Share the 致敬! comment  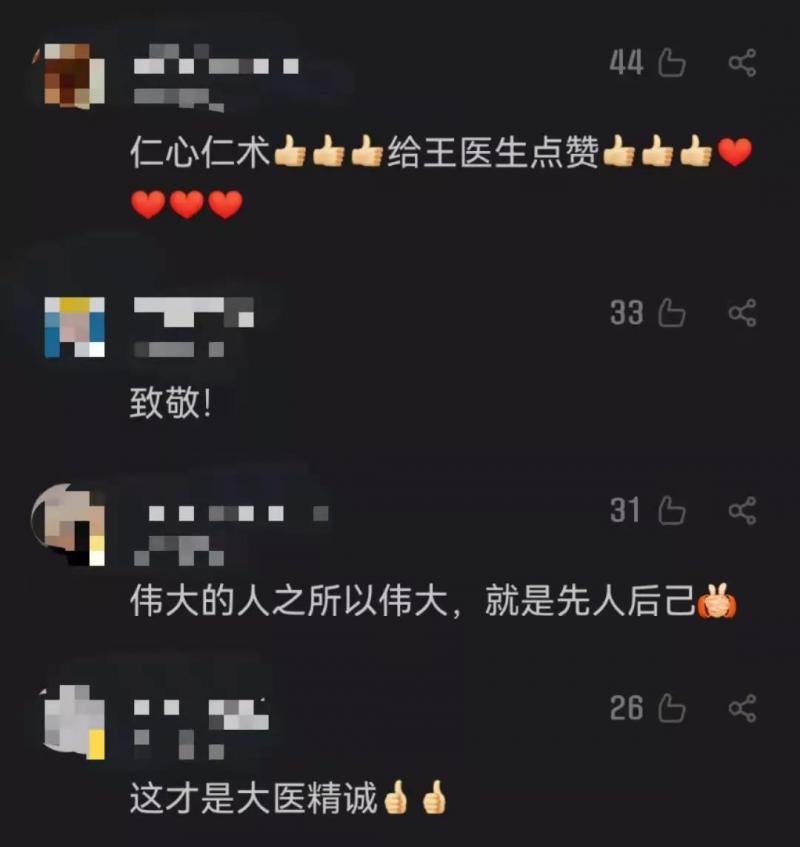[x=742, y=313]
